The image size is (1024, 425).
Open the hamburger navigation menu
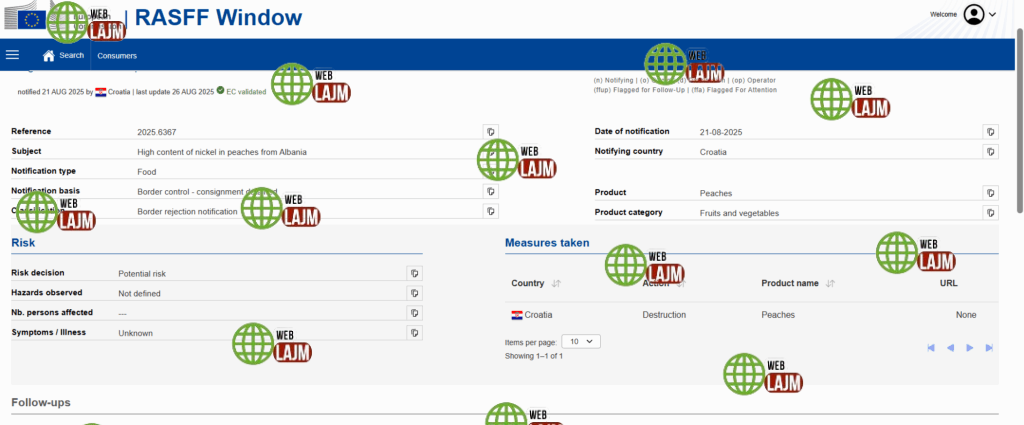pyautogui.click(x=12, y=55)
